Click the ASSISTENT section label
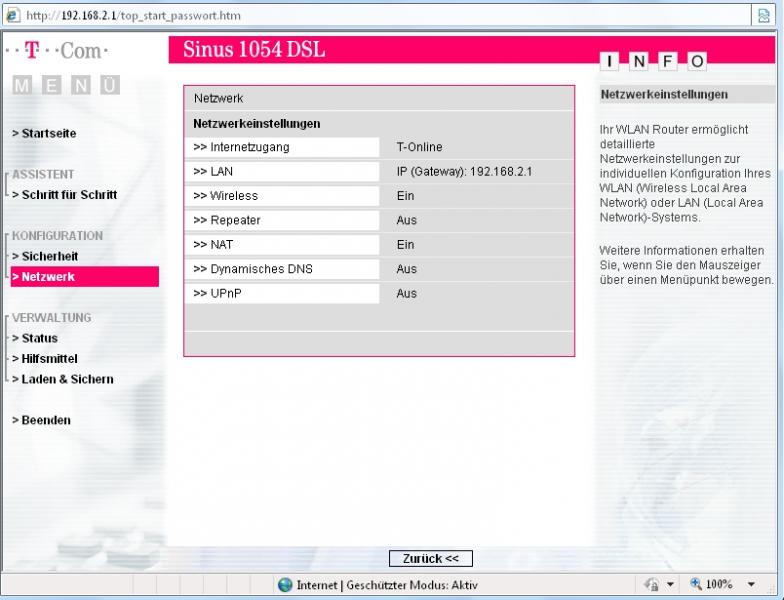This screenshot has width=784, height=600. pos(43,174)
